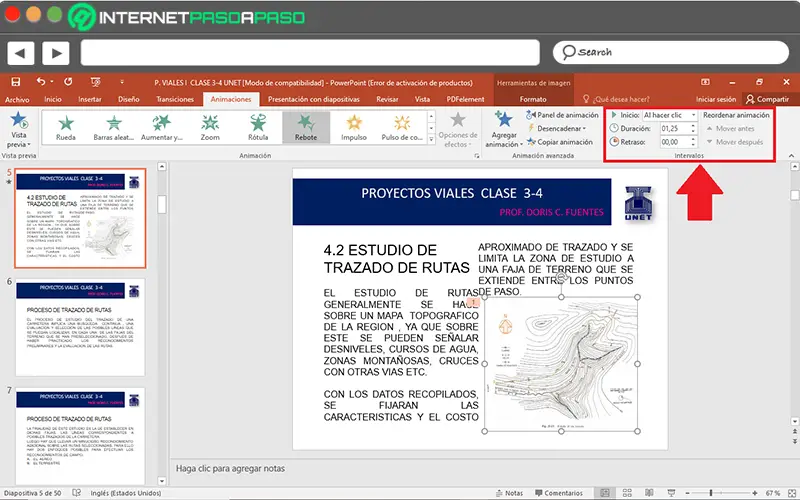Open Ribbon display options icon

705,82
